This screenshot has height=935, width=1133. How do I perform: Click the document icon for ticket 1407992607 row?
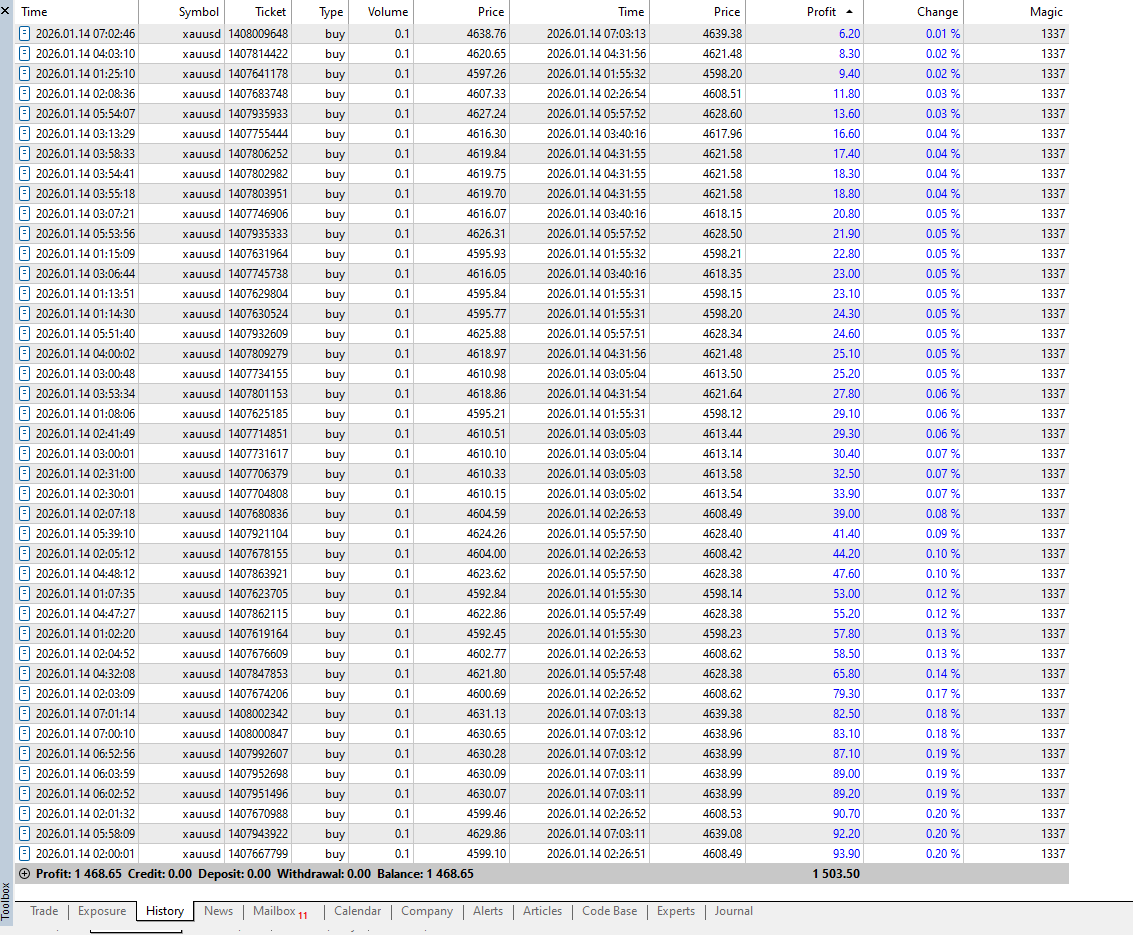coord(25,754)
